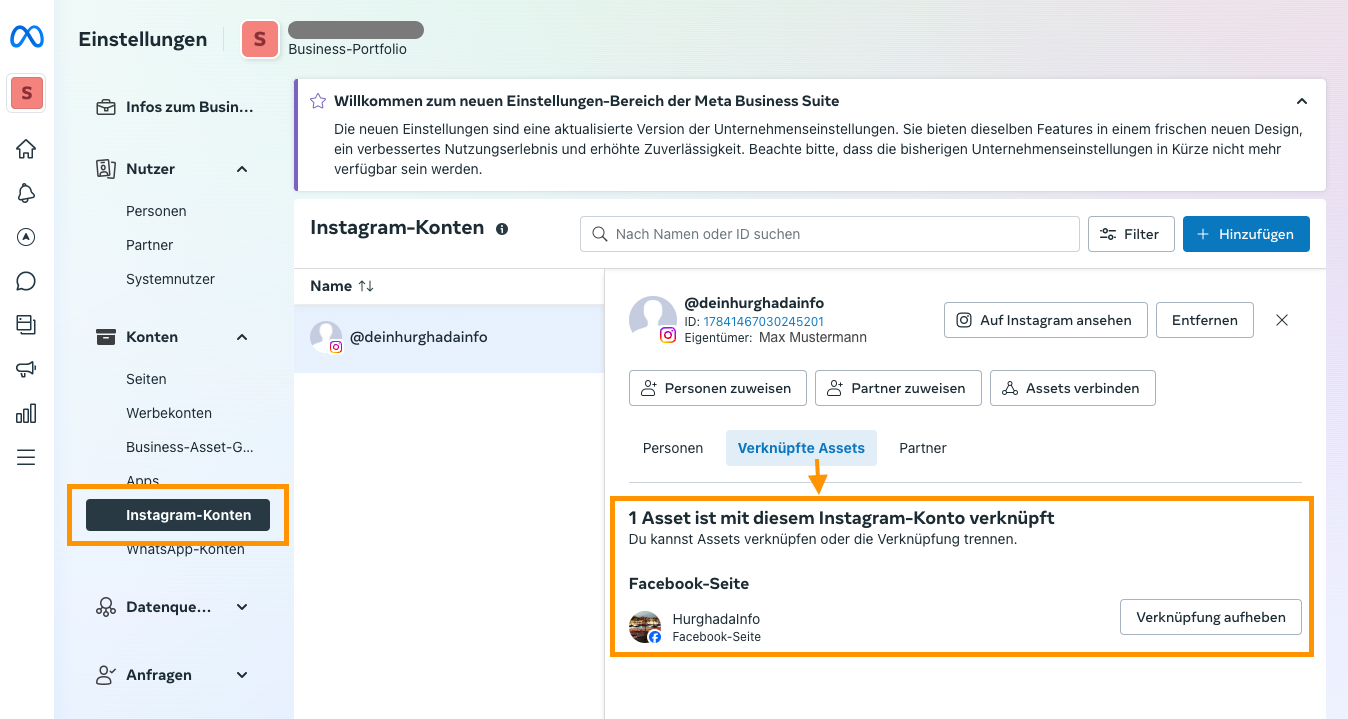1348x719 pixels.
Task: Open the Home icon in the left rail
Action: [26, 149]
